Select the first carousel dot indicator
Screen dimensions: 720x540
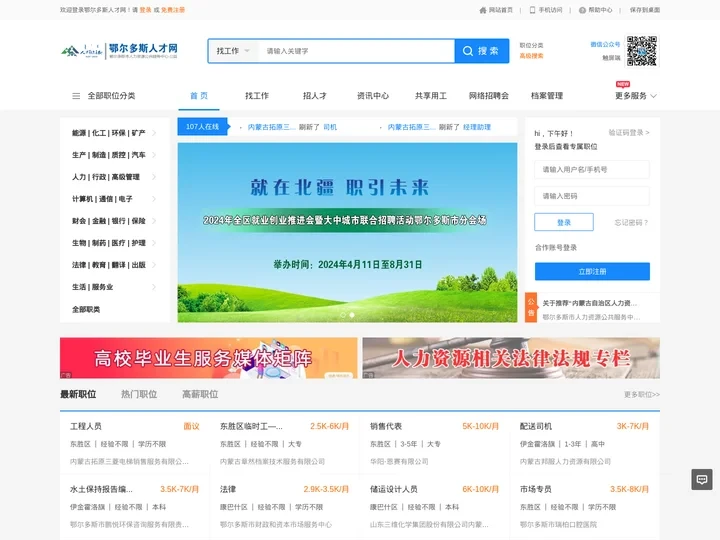[343, 315]
